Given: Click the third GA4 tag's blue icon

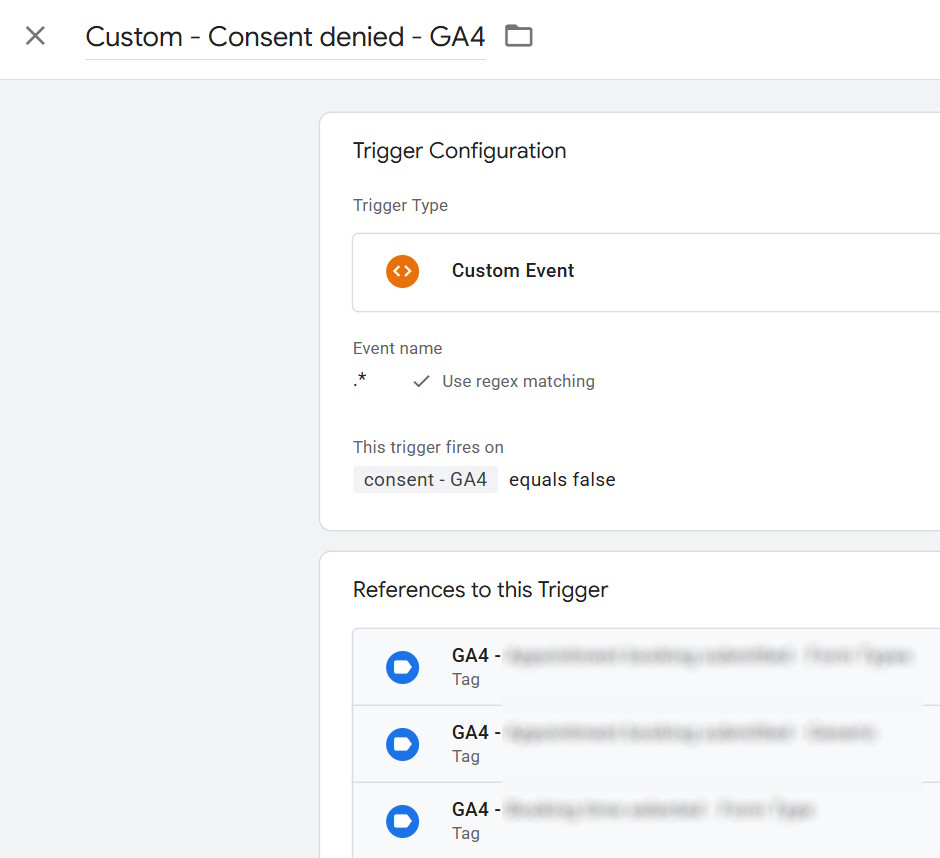Looking at the screenshot, I should (402, 821).
